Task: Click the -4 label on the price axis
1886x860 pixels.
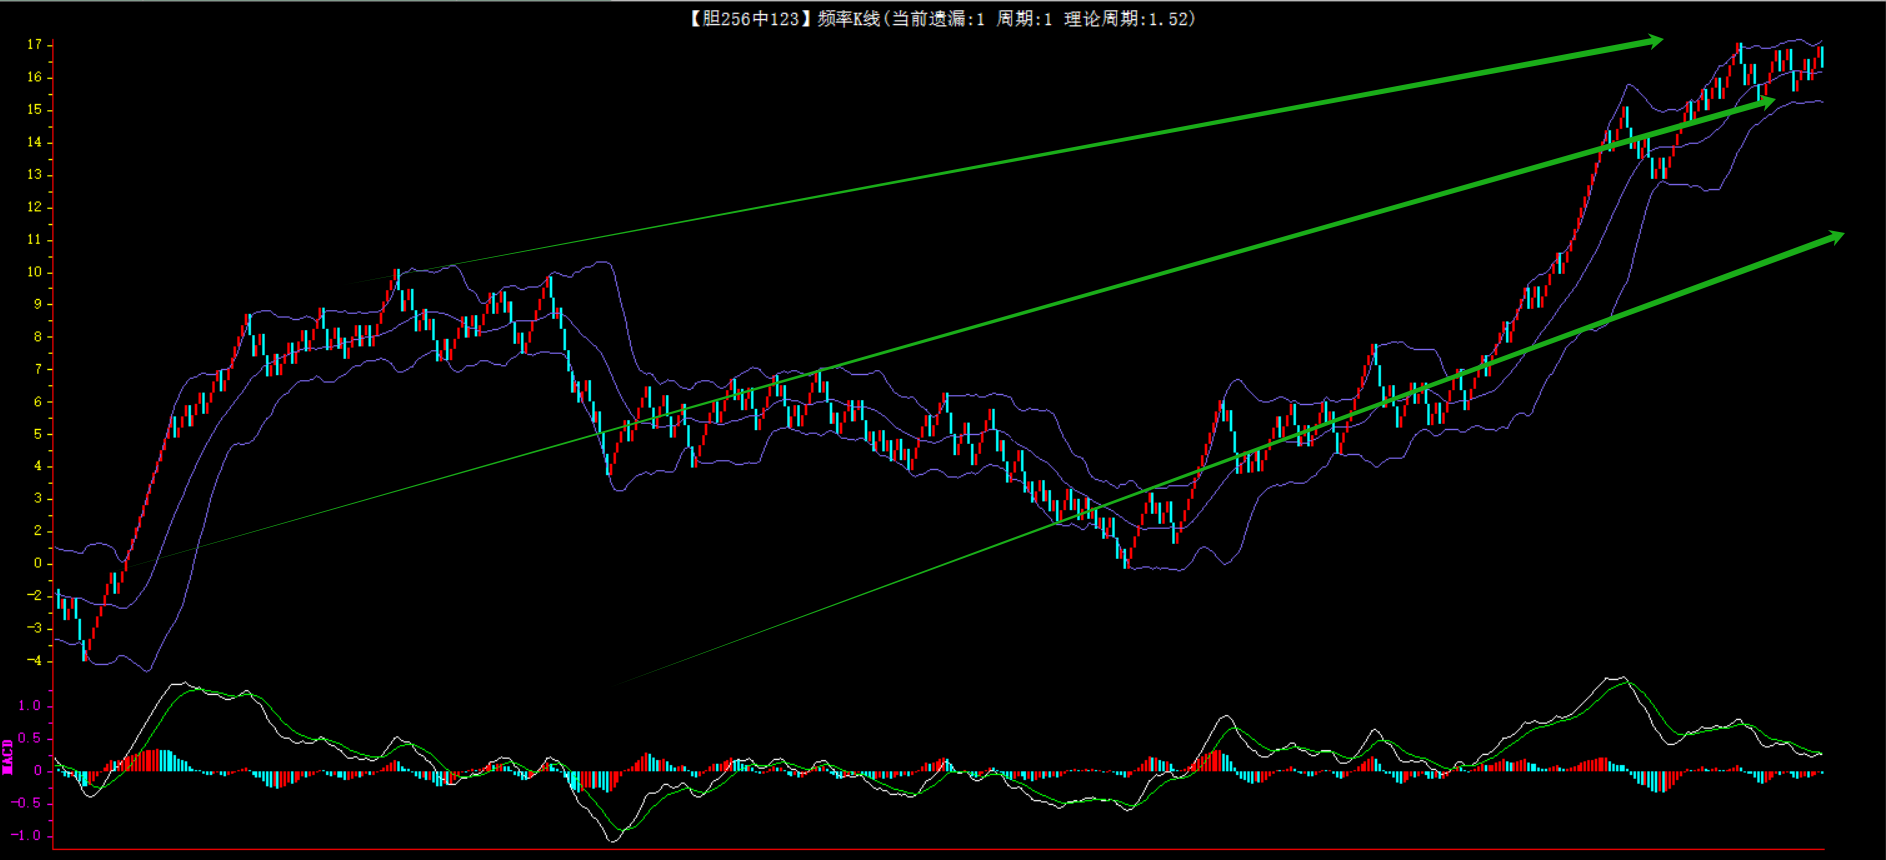Action: tap(35, 661)
